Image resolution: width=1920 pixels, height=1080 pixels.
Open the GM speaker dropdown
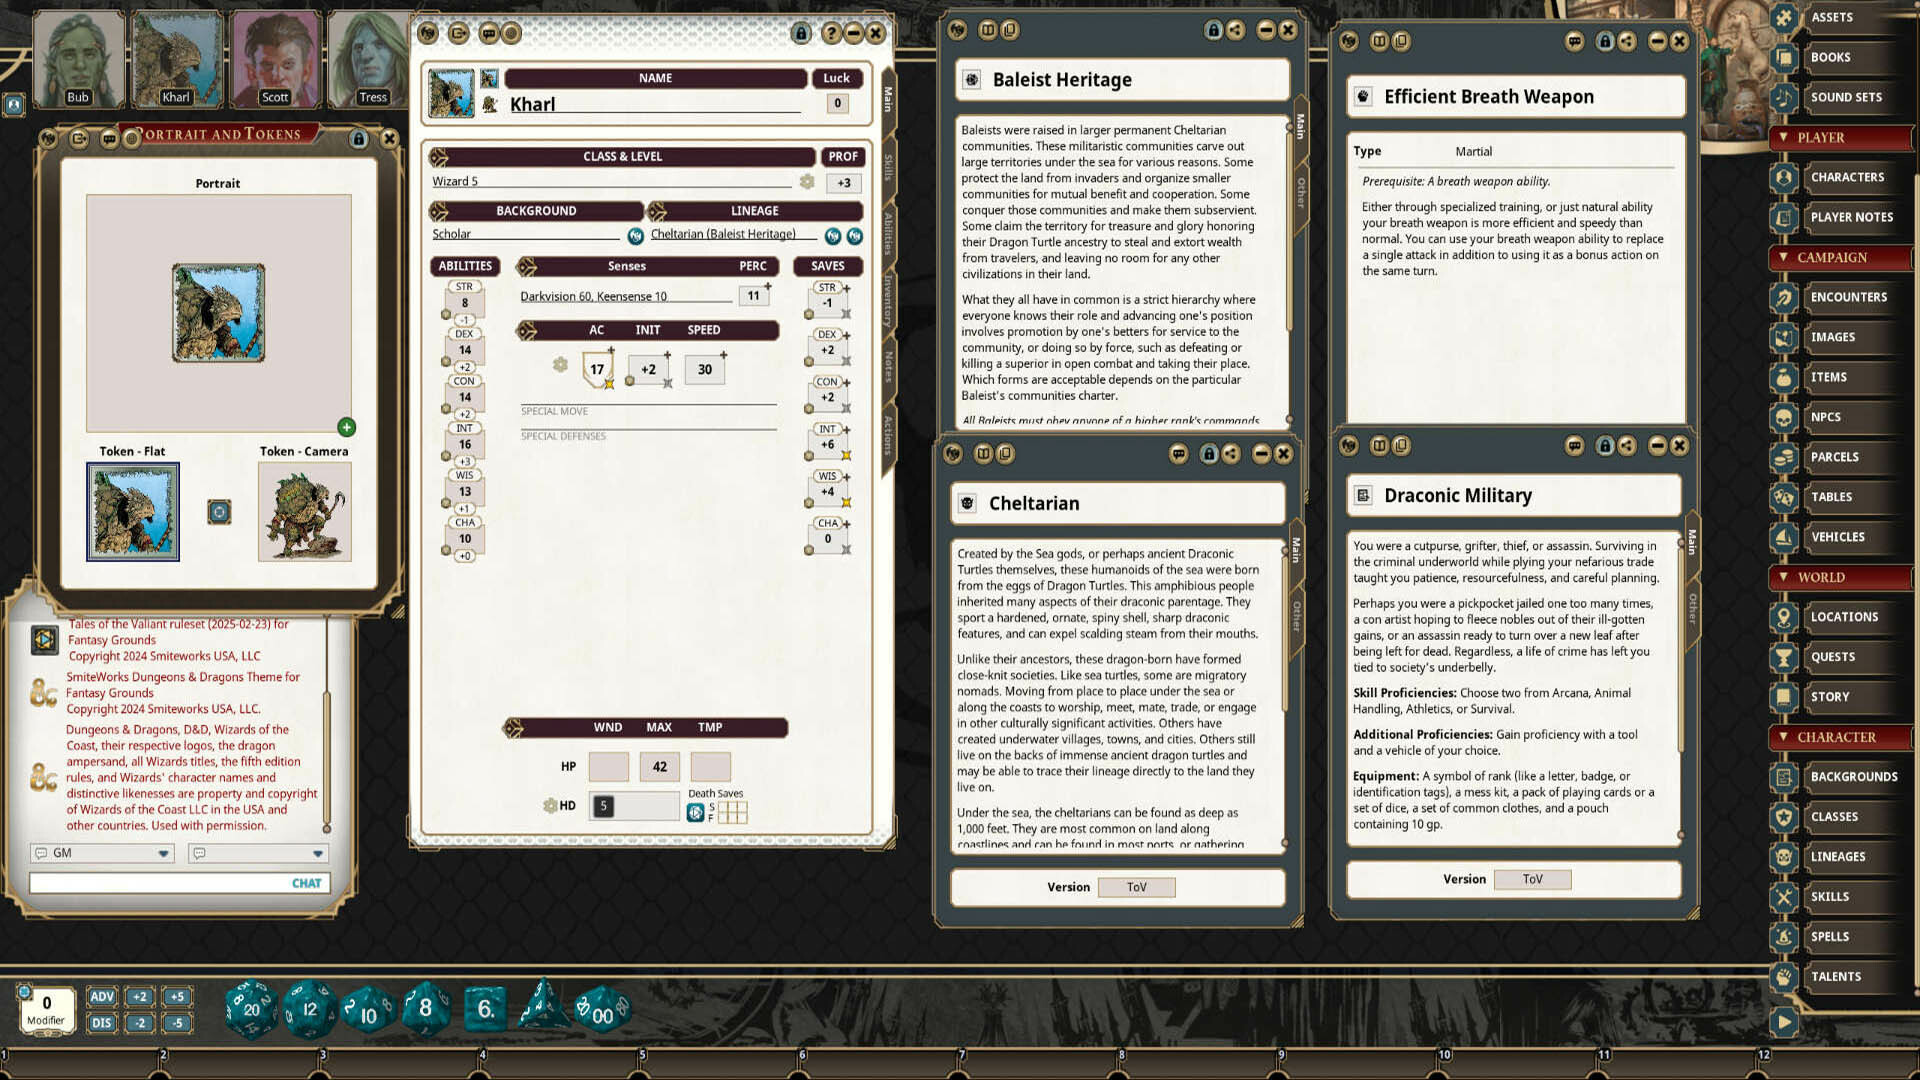[x=163, y=853]
